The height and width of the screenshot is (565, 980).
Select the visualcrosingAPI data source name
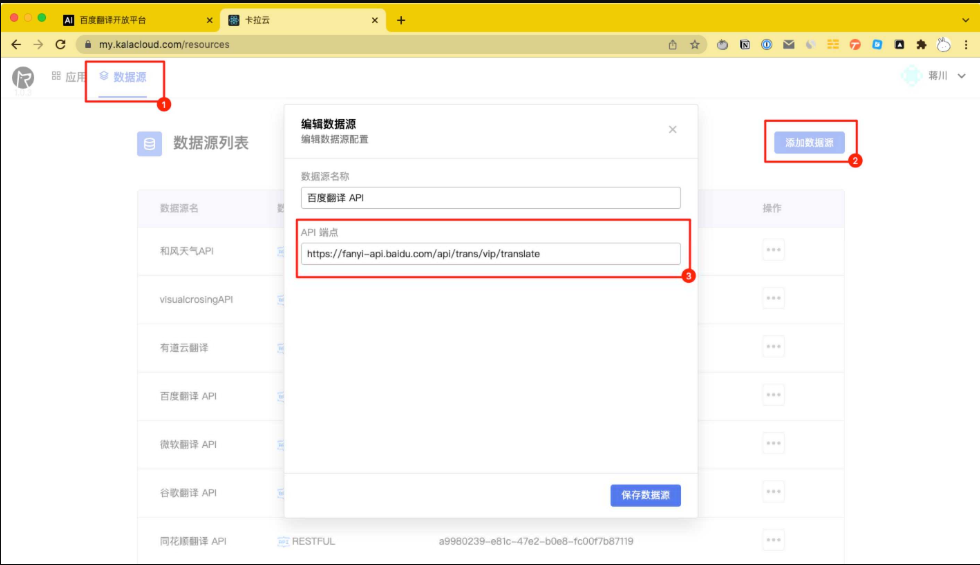click(196, 299)
